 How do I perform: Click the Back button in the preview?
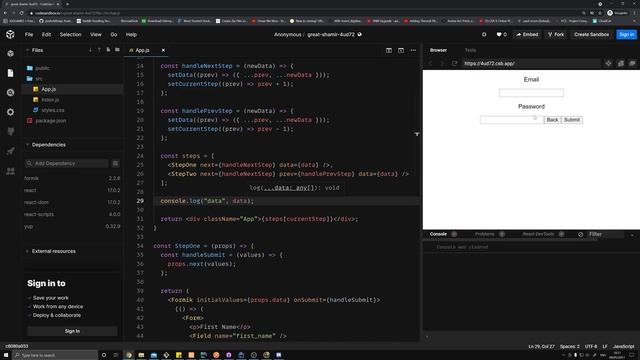tap(552, 120)
